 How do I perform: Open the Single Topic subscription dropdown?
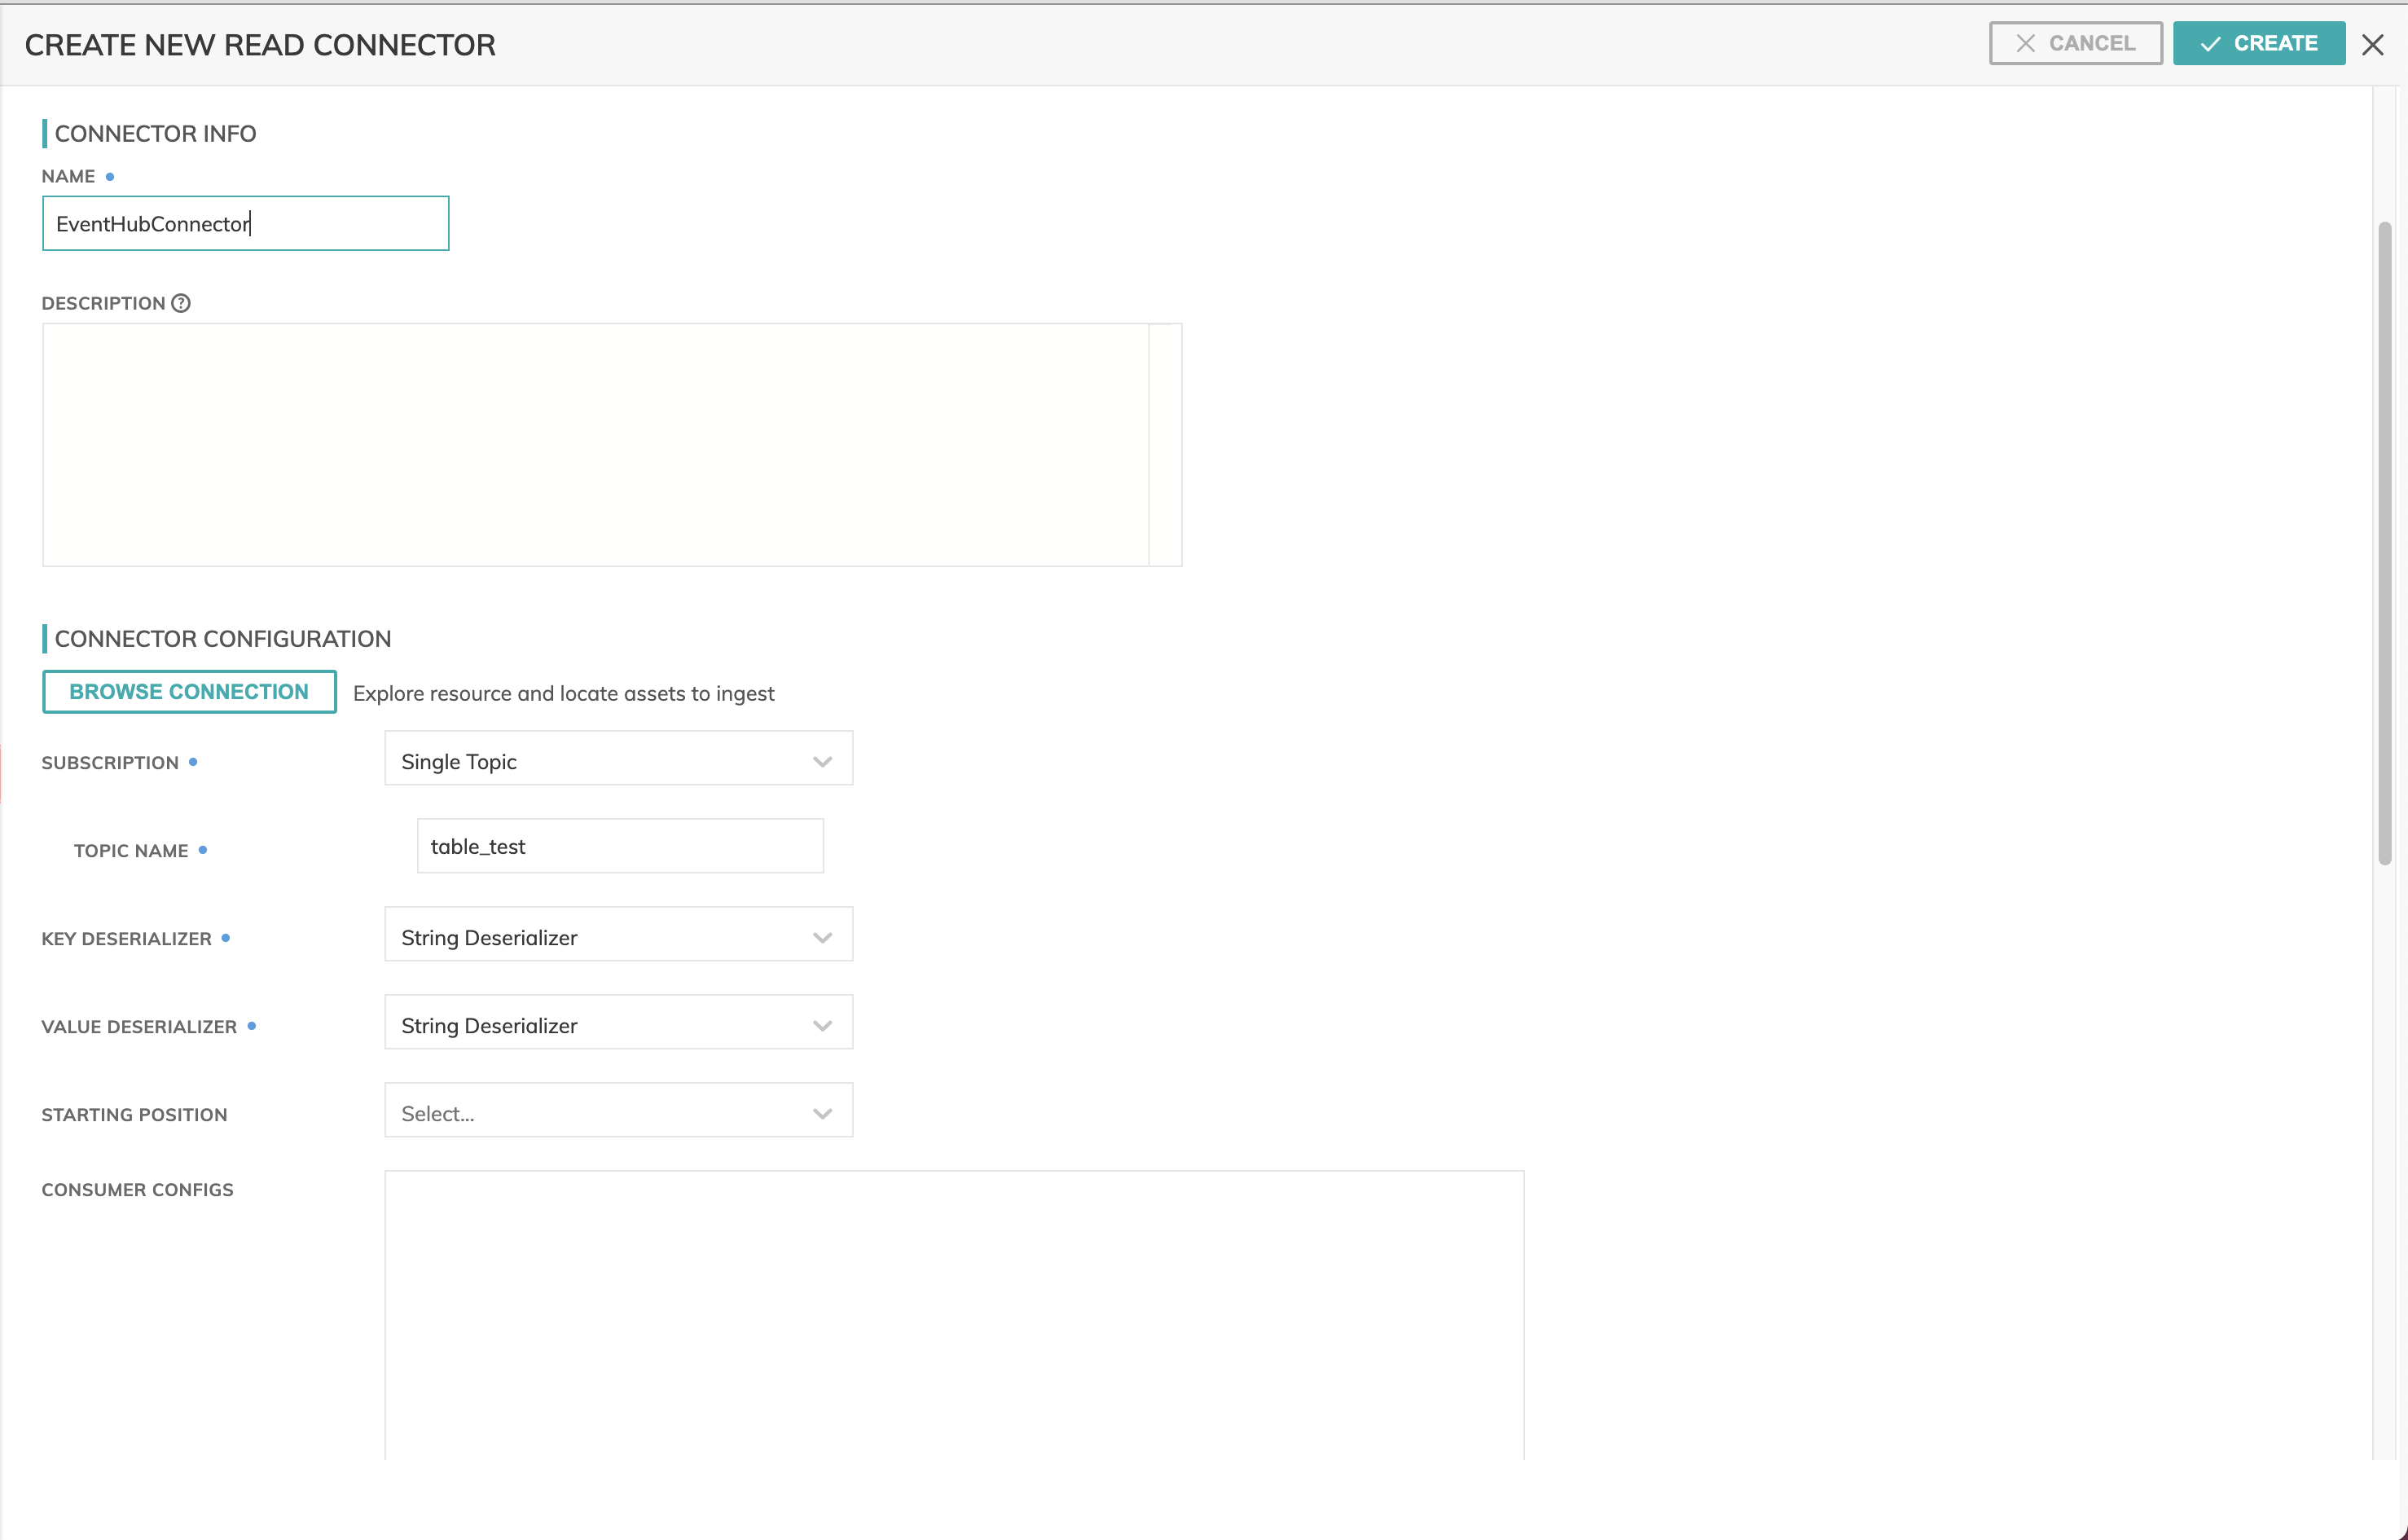600,762
